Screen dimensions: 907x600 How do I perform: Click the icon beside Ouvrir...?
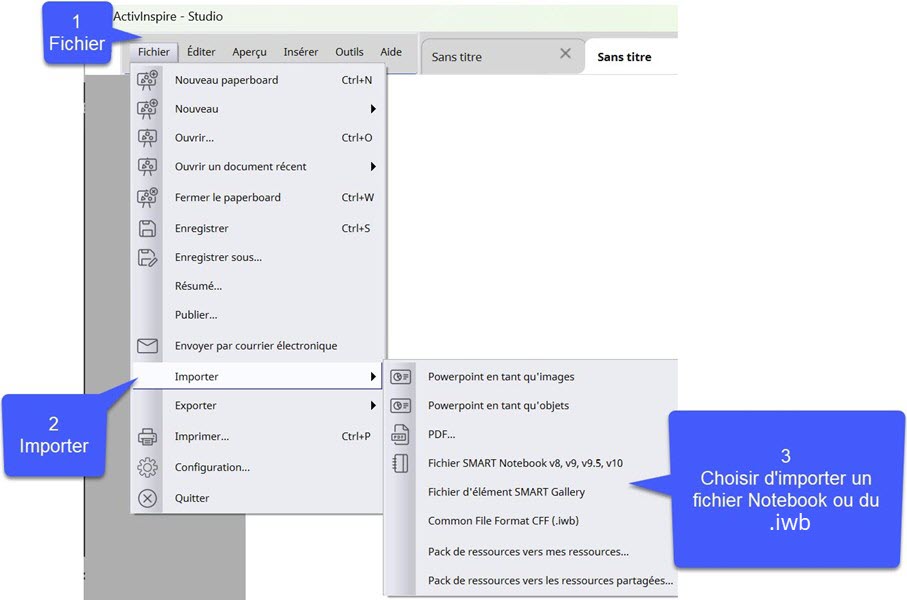click(148, 138)
